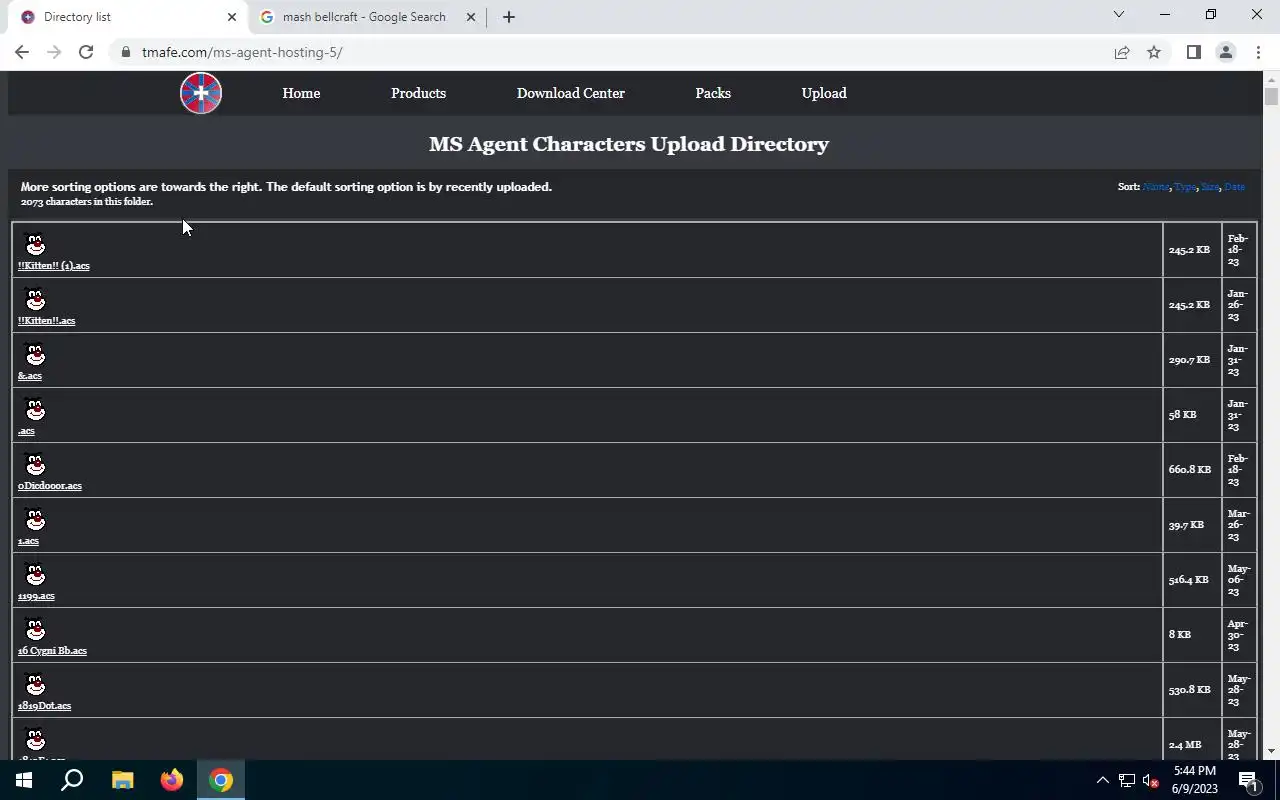This screenshot has width=1280, height=800.
Task: Open the 0Dicdooor.acs file link
Action: (50, 486)
